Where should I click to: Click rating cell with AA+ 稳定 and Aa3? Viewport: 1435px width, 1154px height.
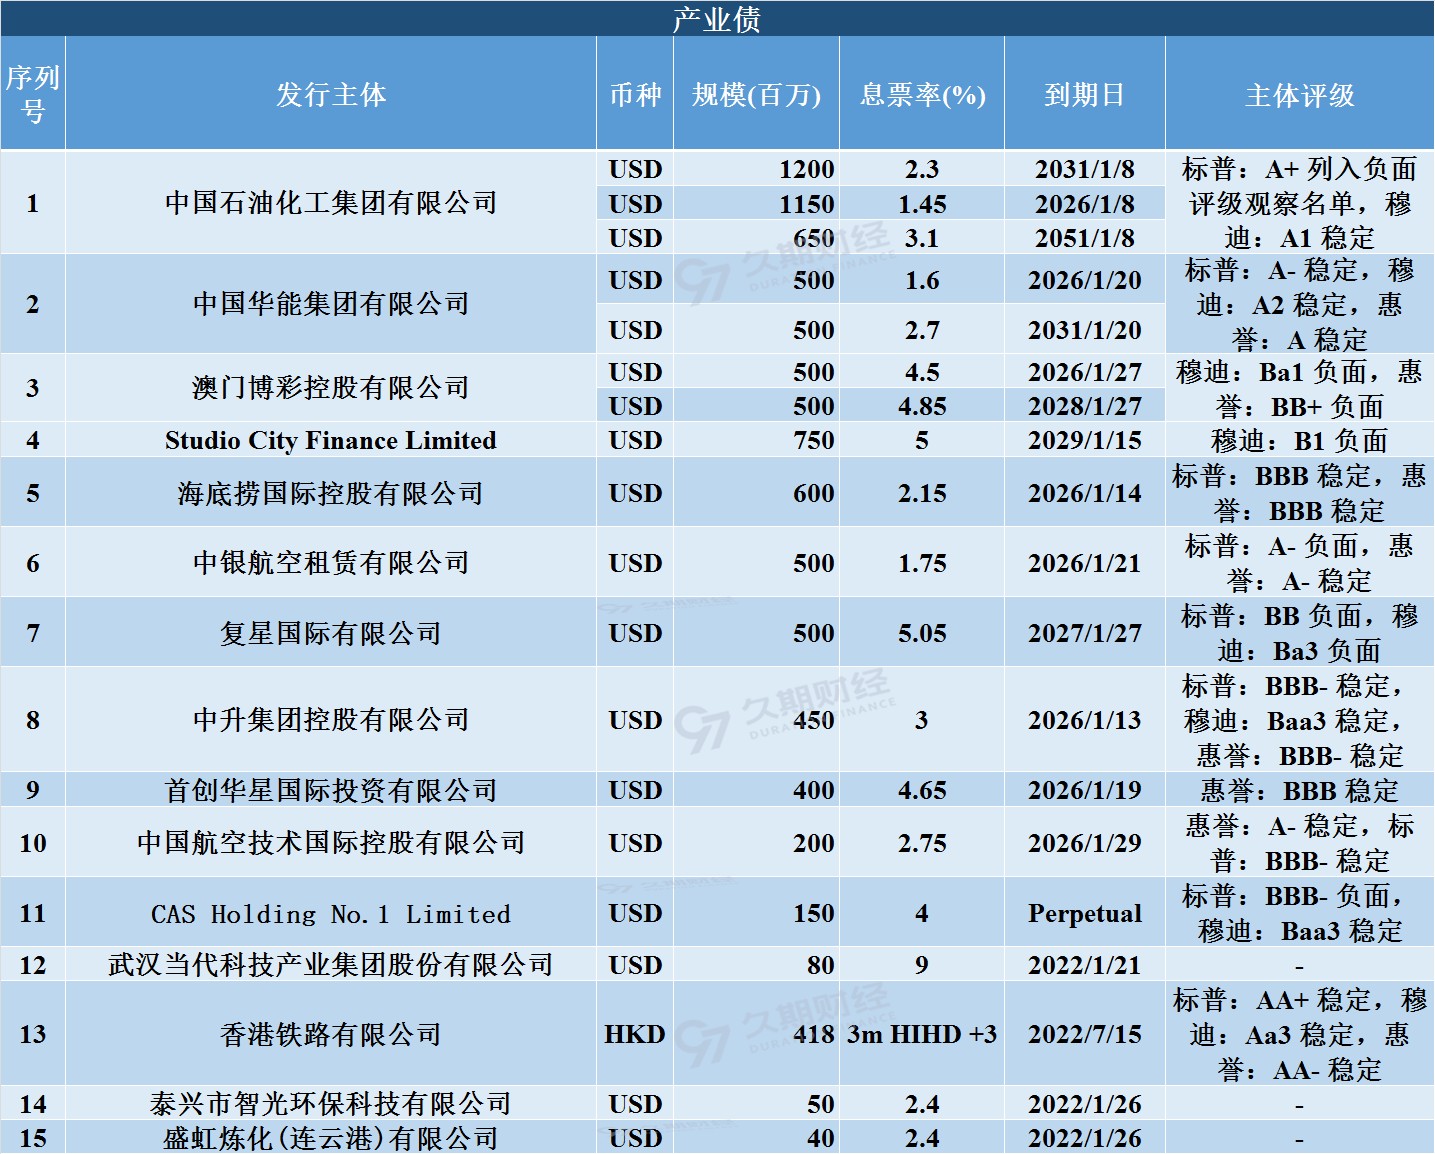pyautogui.click(x=1299, y=1034)
